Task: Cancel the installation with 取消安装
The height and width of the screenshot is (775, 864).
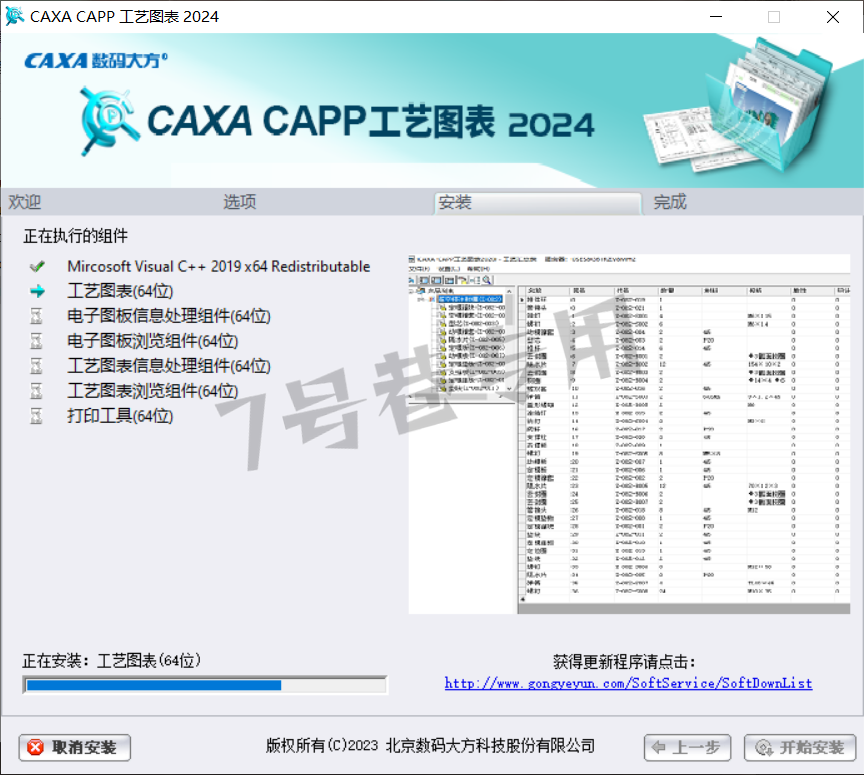Action: [75, 747]
